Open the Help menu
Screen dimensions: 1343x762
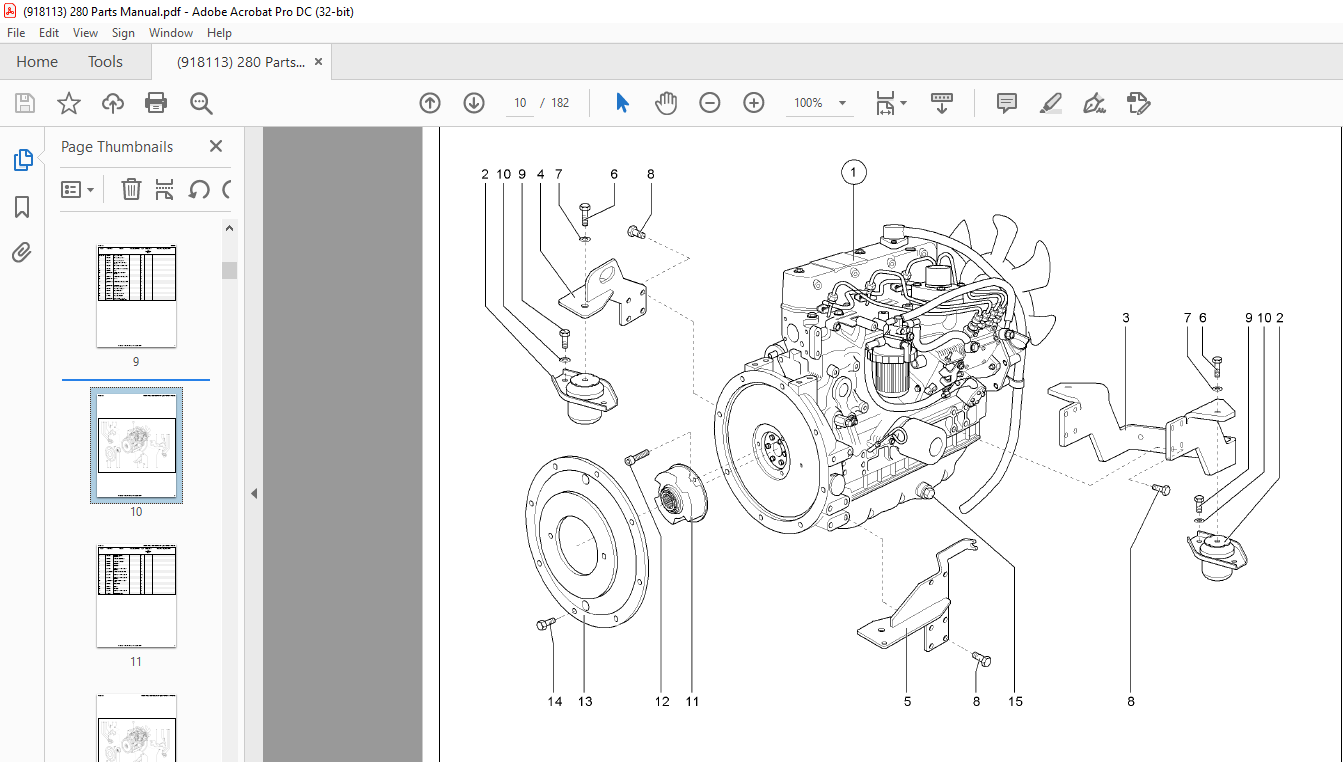219,33
